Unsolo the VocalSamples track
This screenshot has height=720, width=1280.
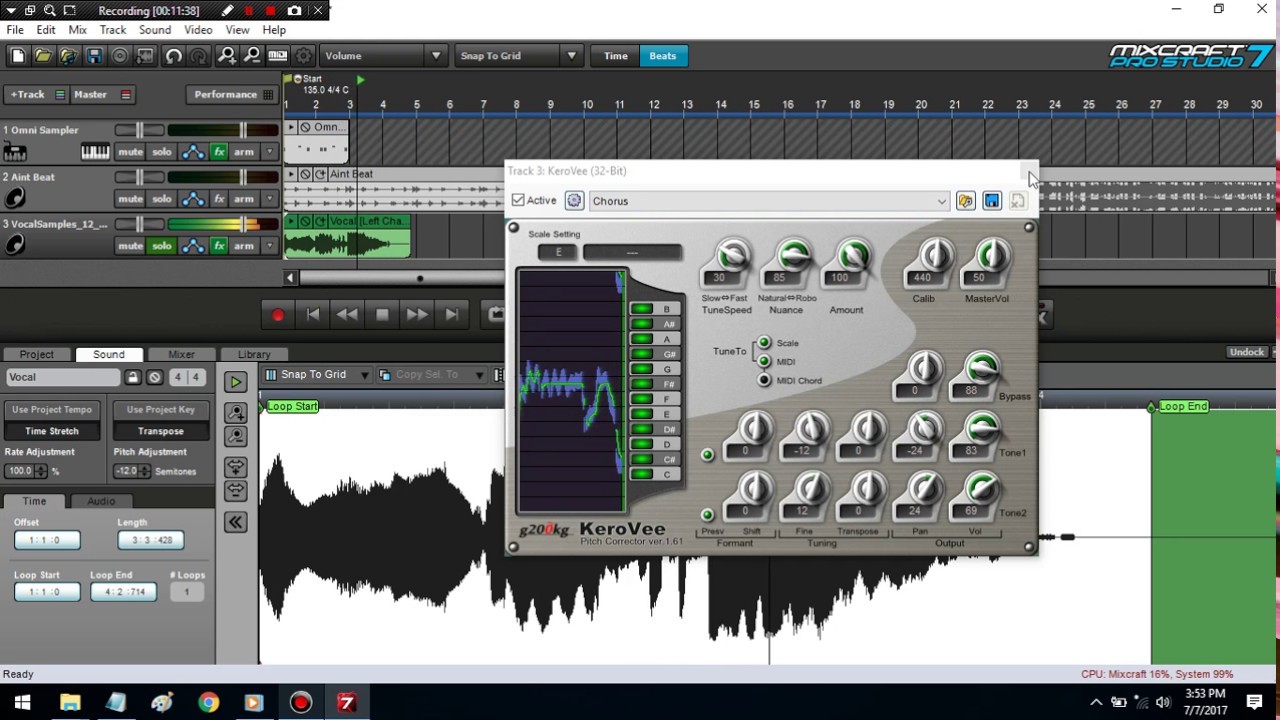point(162,246)
